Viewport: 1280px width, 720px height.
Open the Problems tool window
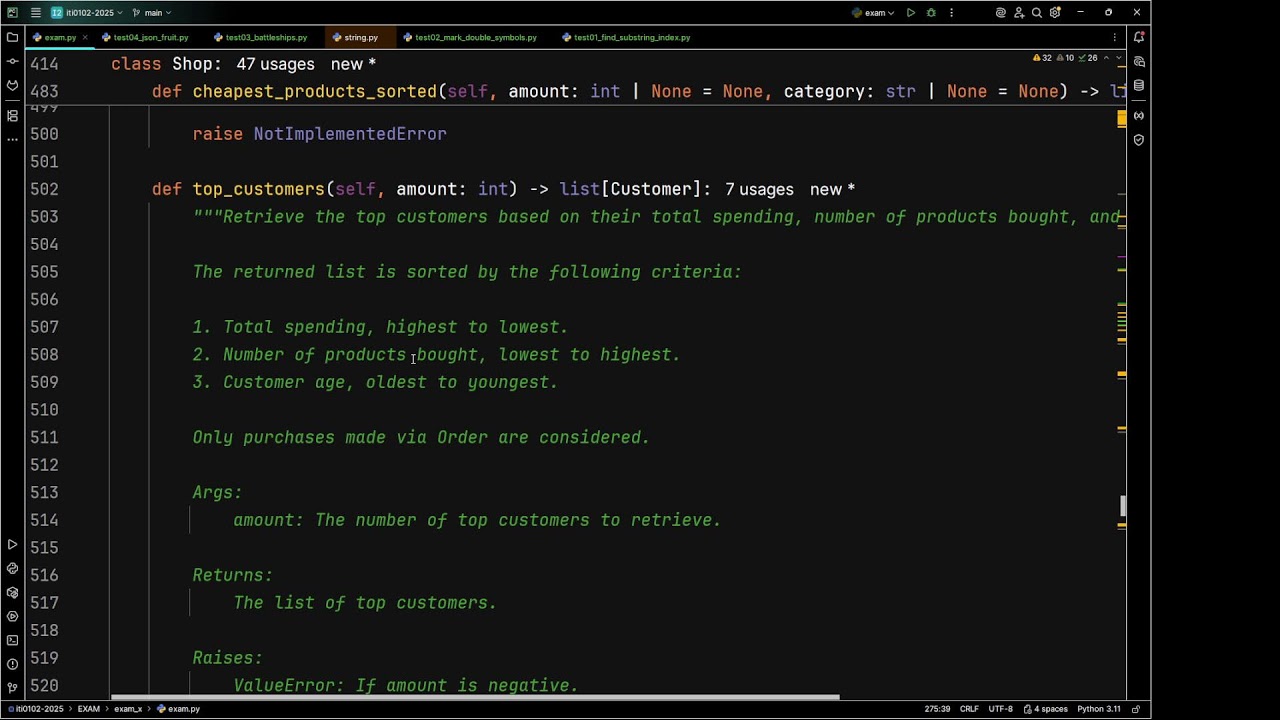coord(12,664)
